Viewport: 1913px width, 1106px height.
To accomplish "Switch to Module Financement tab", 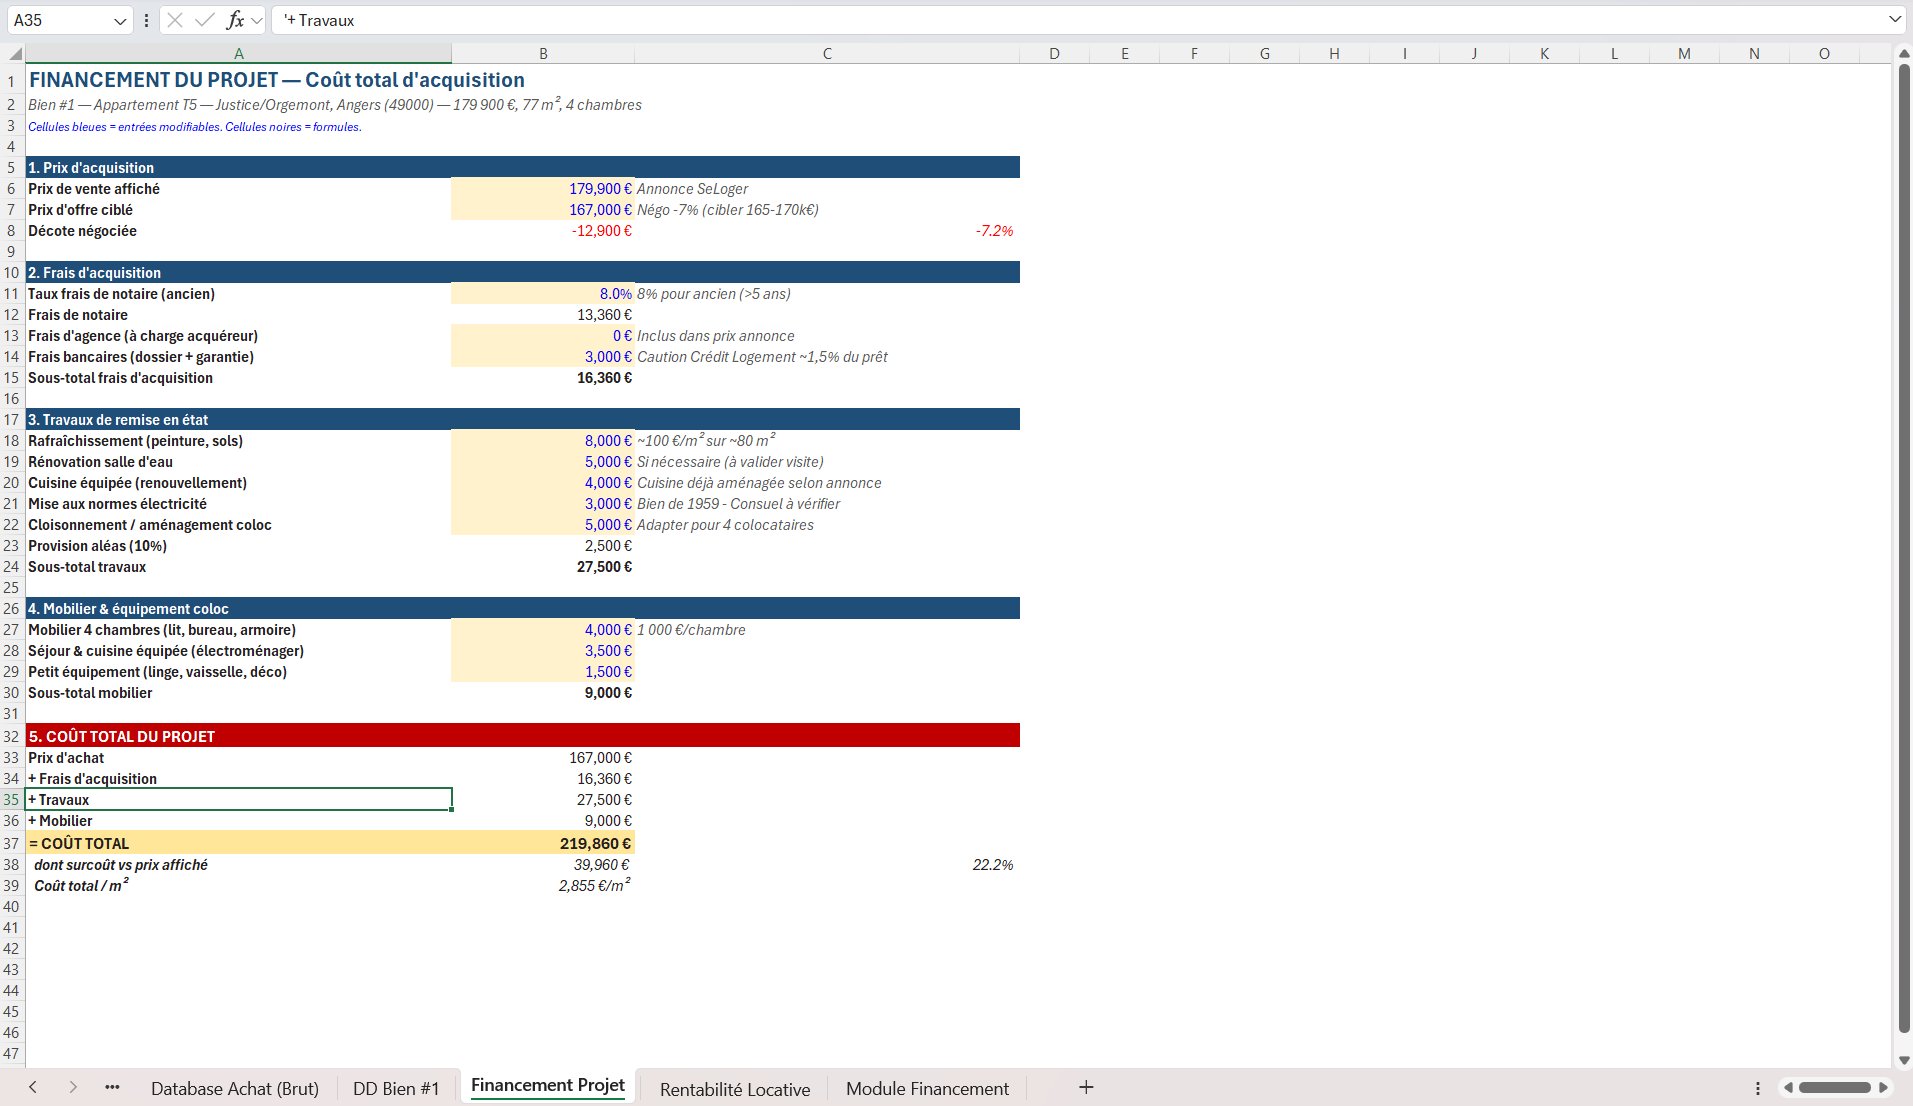I will click(x=927, y=1088).
